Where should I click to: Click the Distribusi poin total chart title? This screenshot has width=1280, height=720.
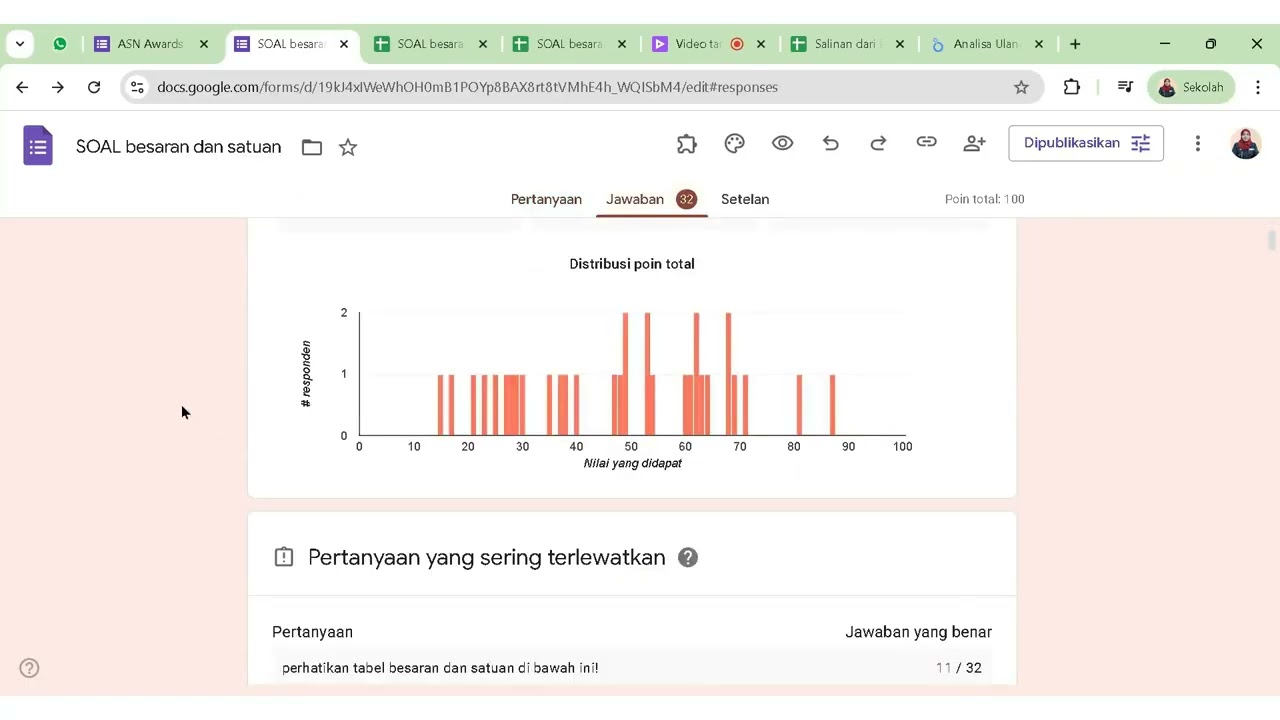pos(632,264)
